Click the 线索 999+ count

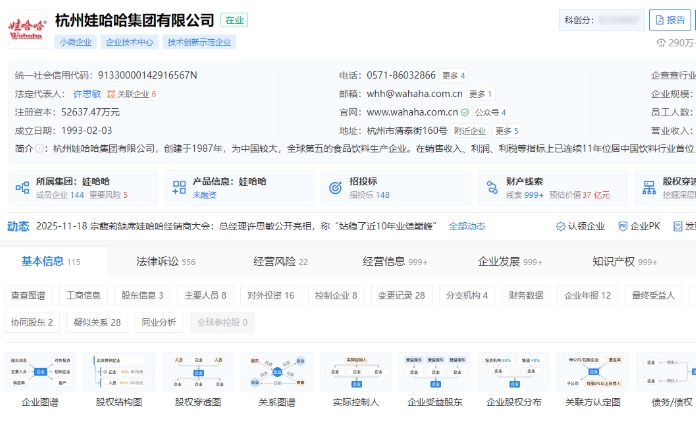click(525, 195)
